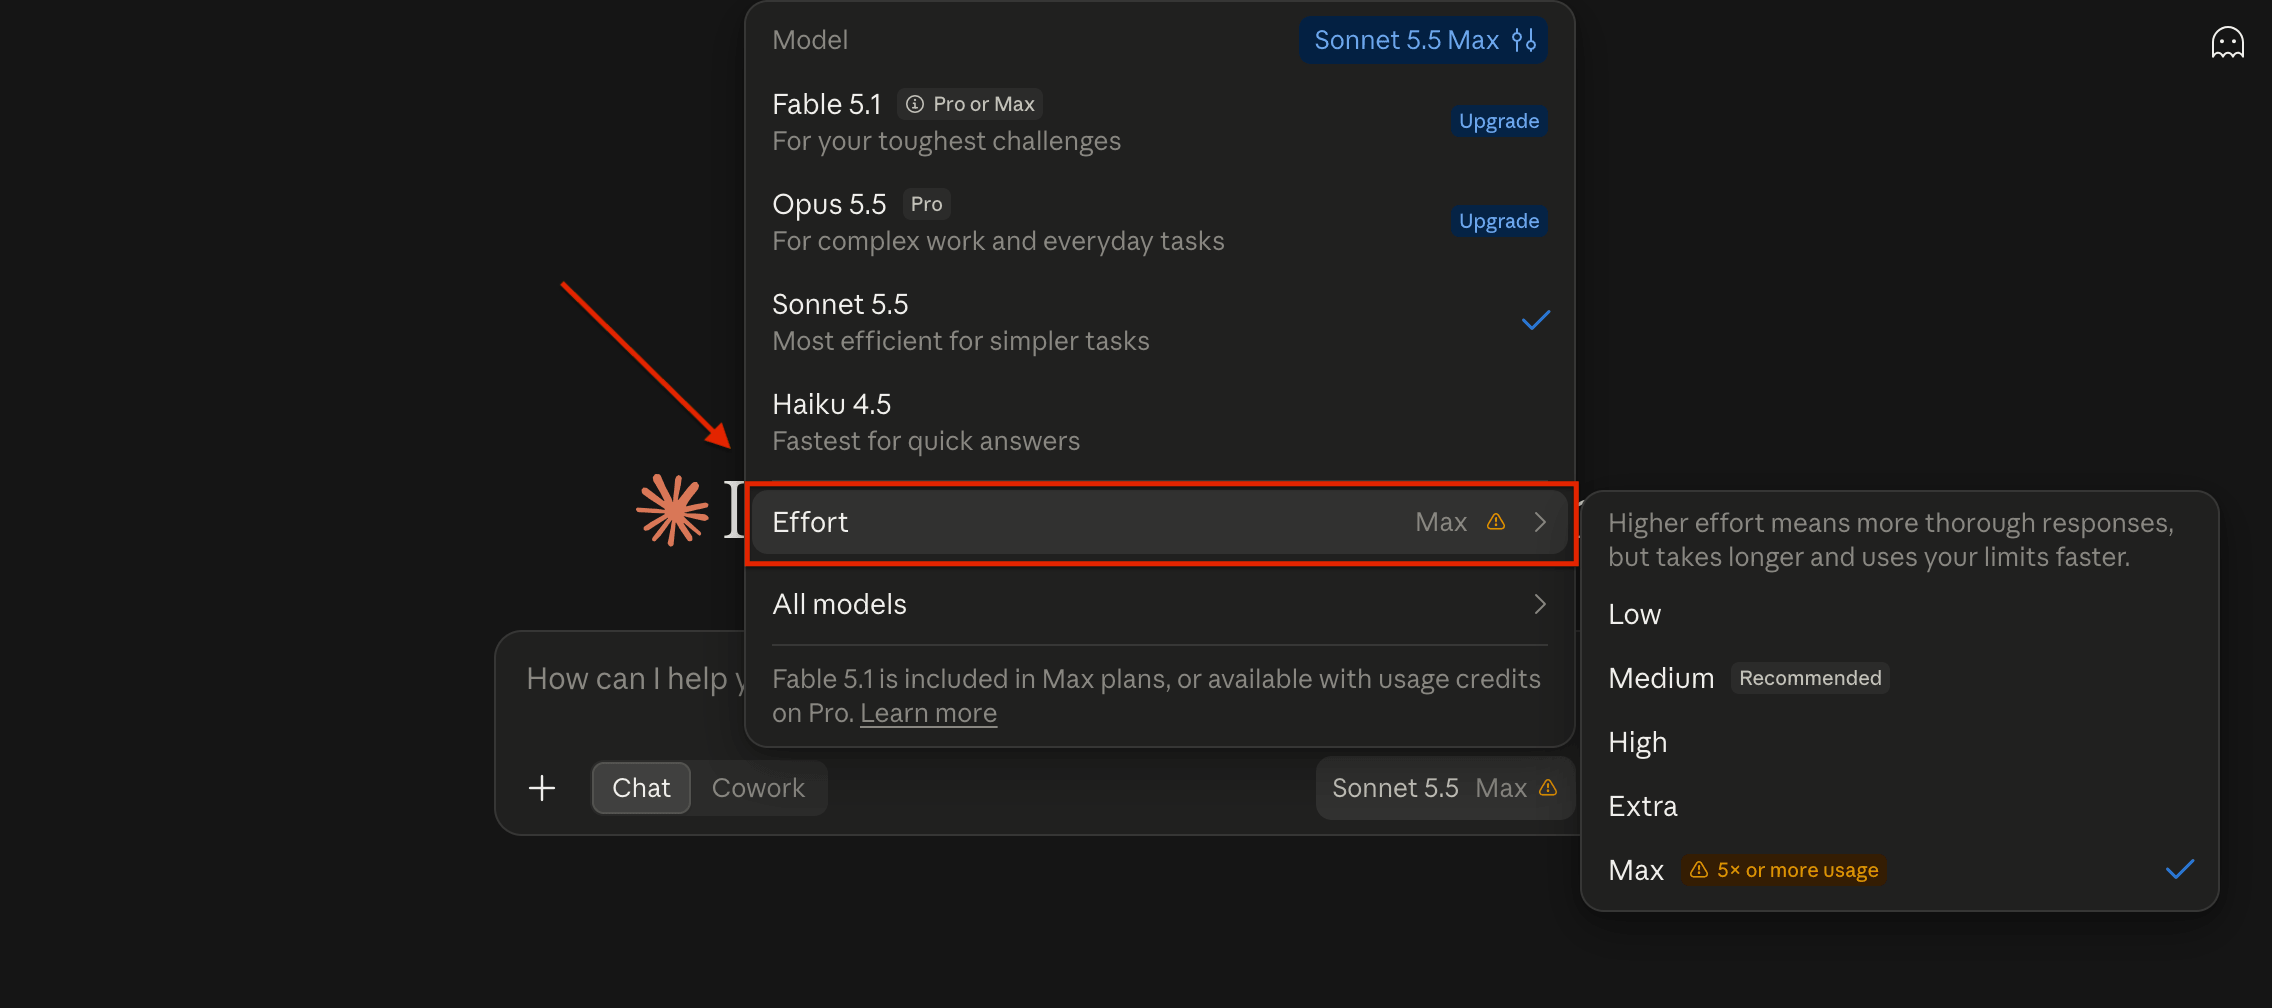The image size is (2272, 1008).
Task: Click Upgrade next to Opus 5.5
Action: coord(1499,221)
